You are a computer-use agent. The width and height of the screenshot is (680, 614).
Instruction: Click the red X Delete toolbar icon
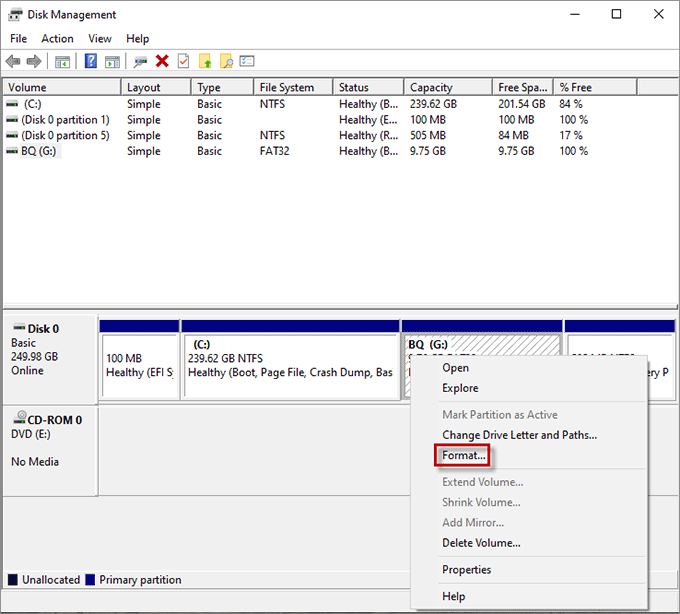point(162,62)
